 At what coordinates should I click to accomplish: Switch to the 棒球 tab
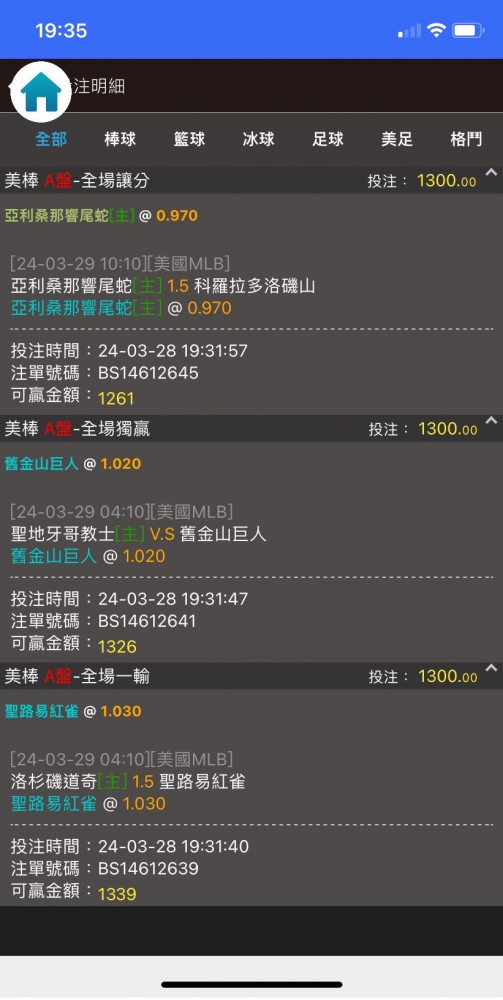(x=120, y=139)
